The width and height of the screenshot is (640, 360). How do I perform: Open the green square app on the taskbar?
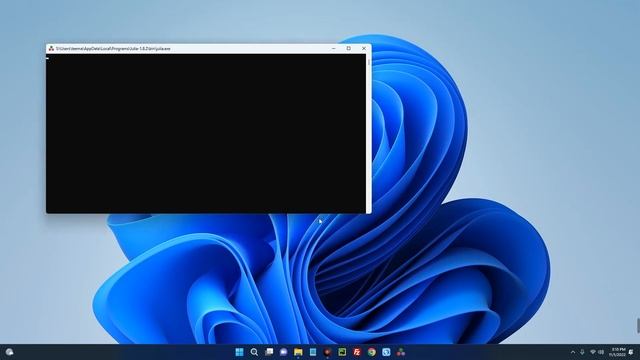coord(342,352)
